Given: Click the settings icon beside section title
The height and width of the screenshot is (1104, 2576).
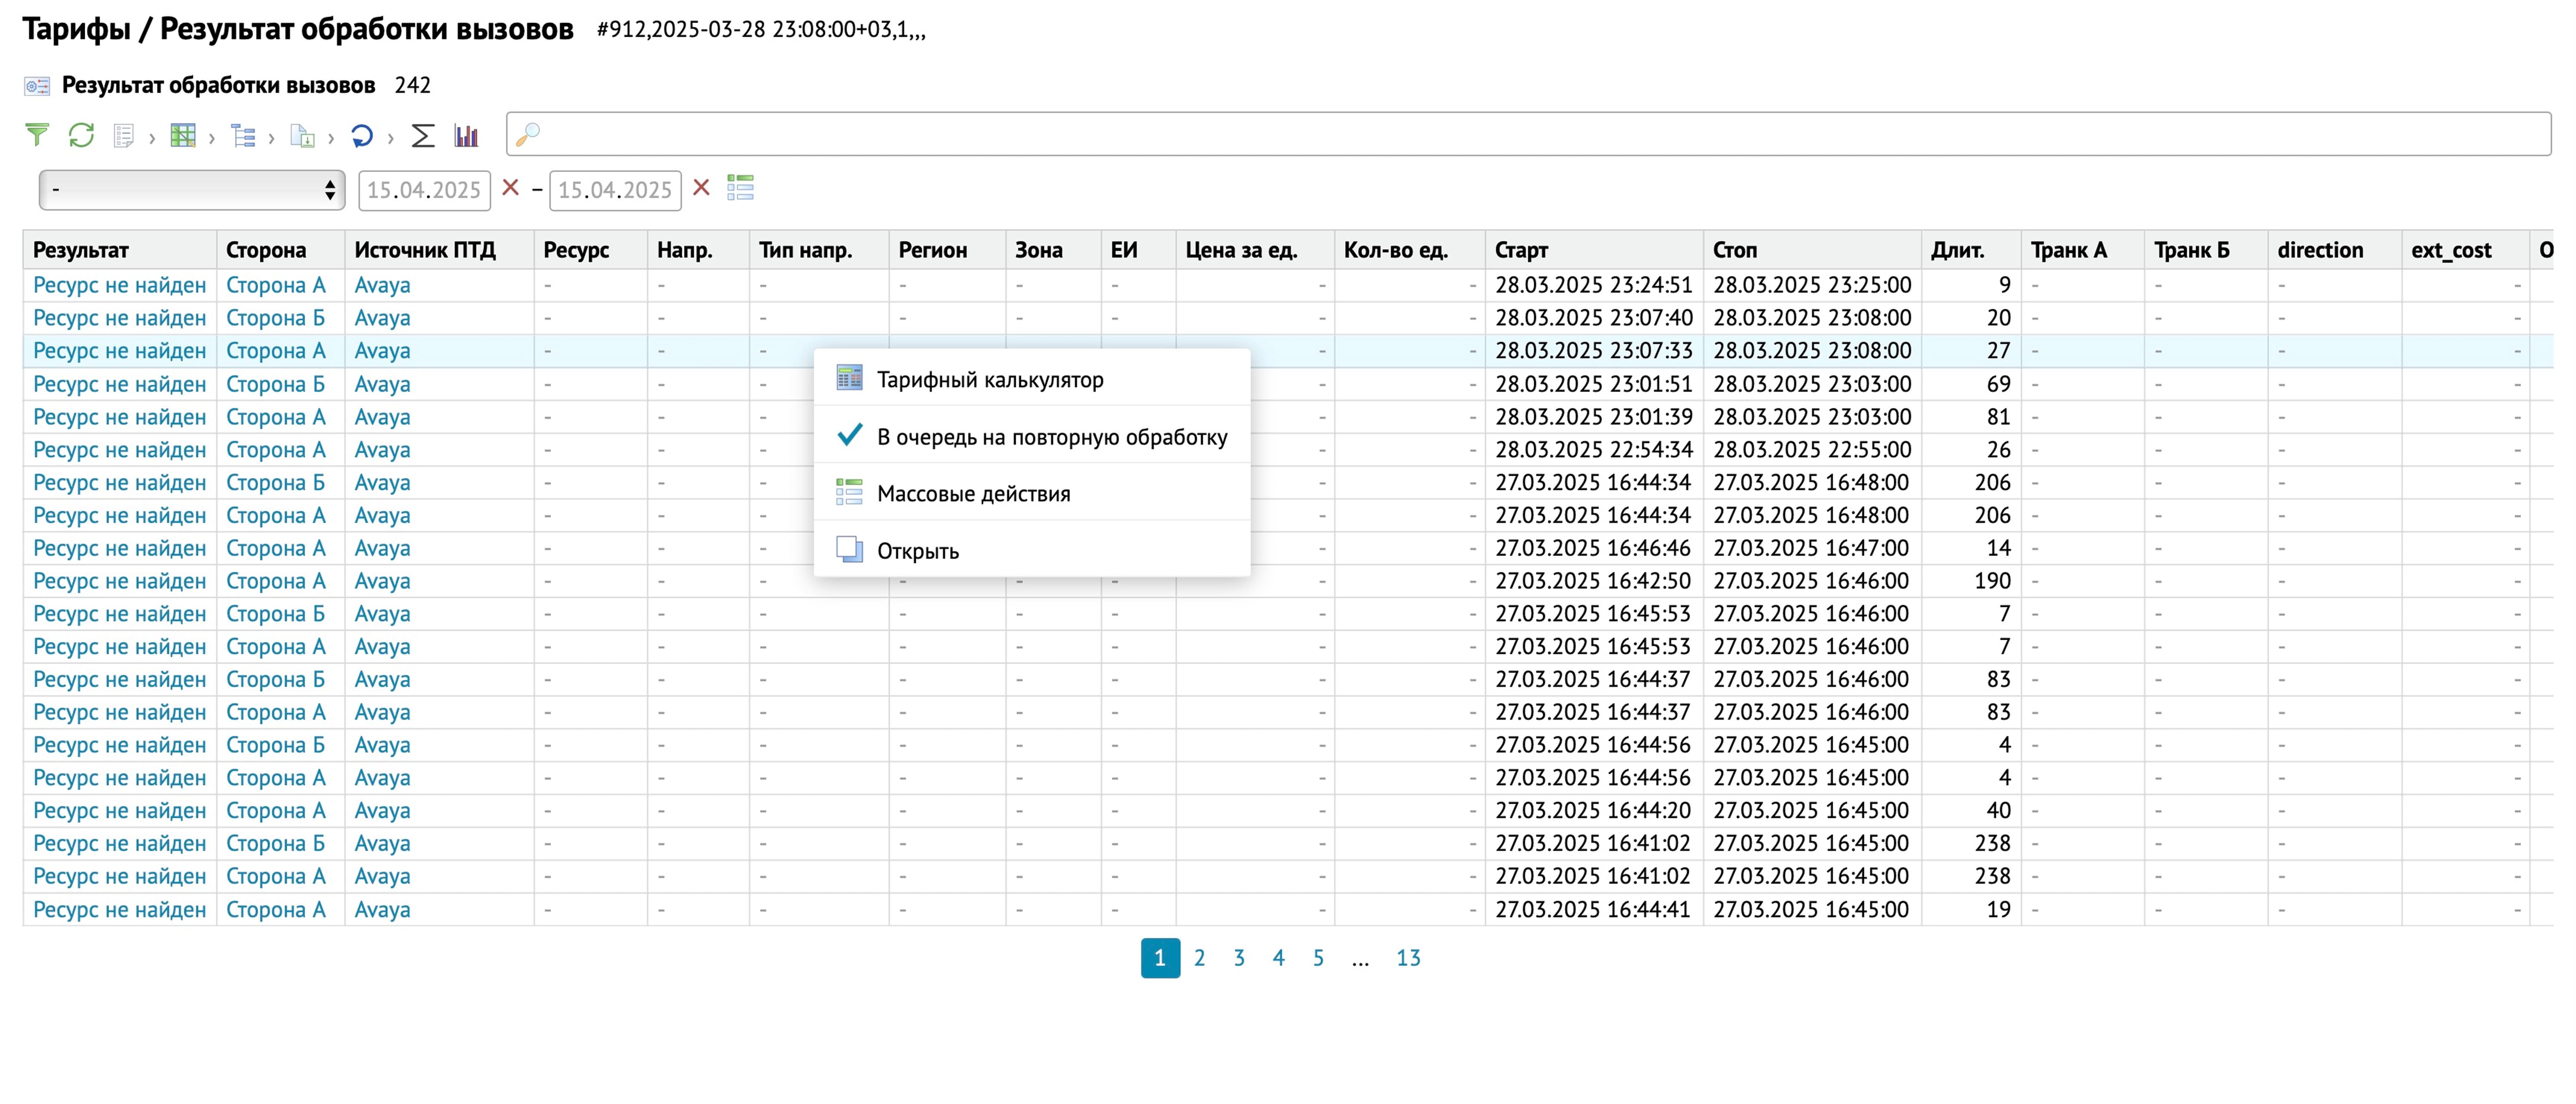Looking at the screenshot, I should pyautogui.click(x=37, y=86).
